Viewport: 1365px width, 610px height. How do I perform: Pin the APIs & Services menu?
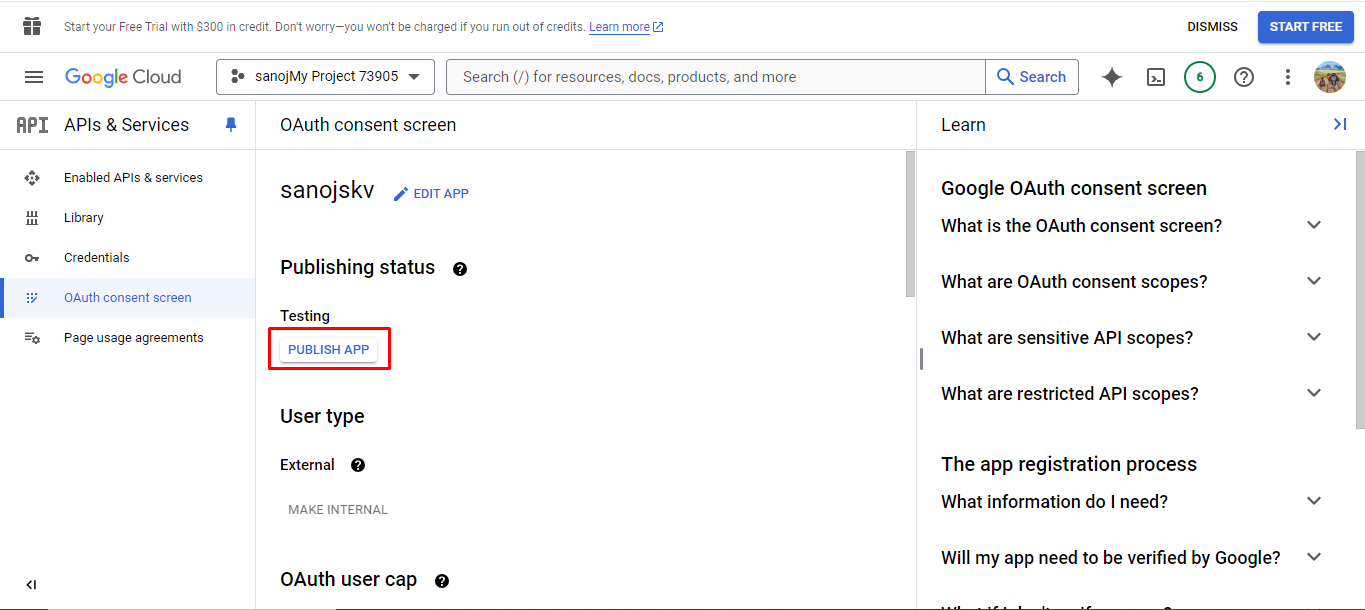pos(231,125)
